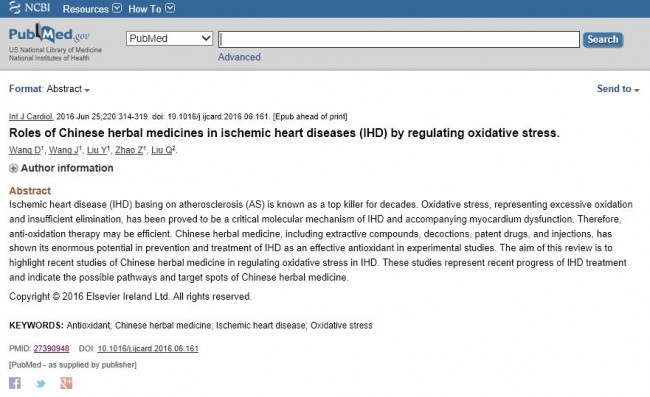Screen dimensions: 650x397
Task: Open author Liu Q link
Action: [x=162, y=150]
